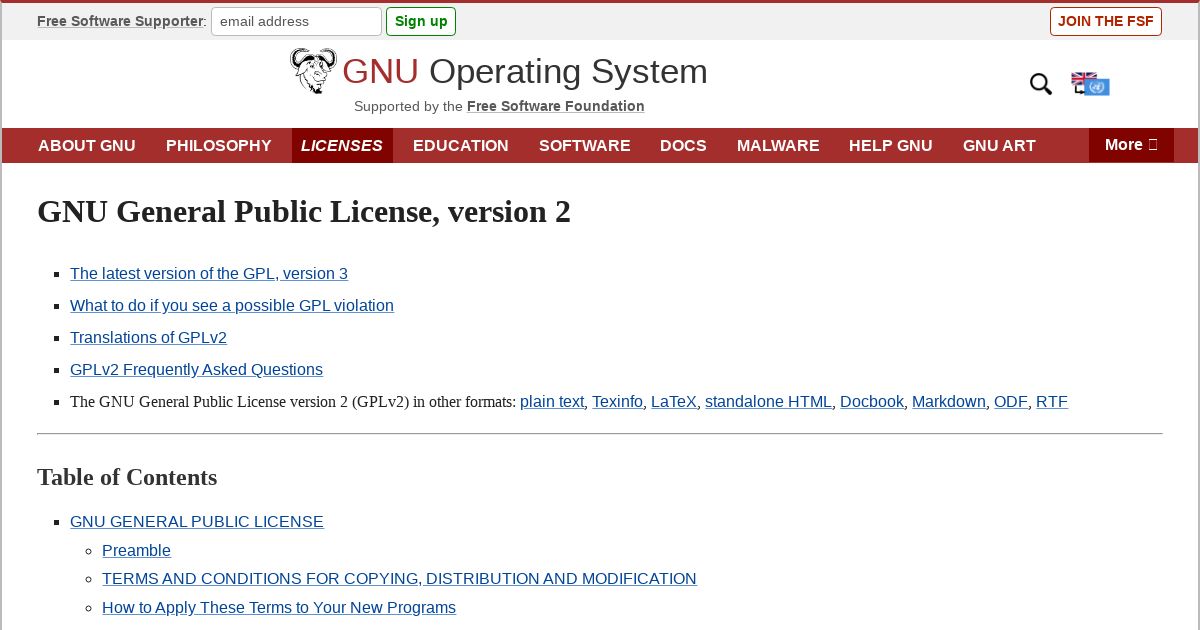This screenshot has width=1200, height=630.
Task: Click the GNU head logo
Action: point(313,71)
